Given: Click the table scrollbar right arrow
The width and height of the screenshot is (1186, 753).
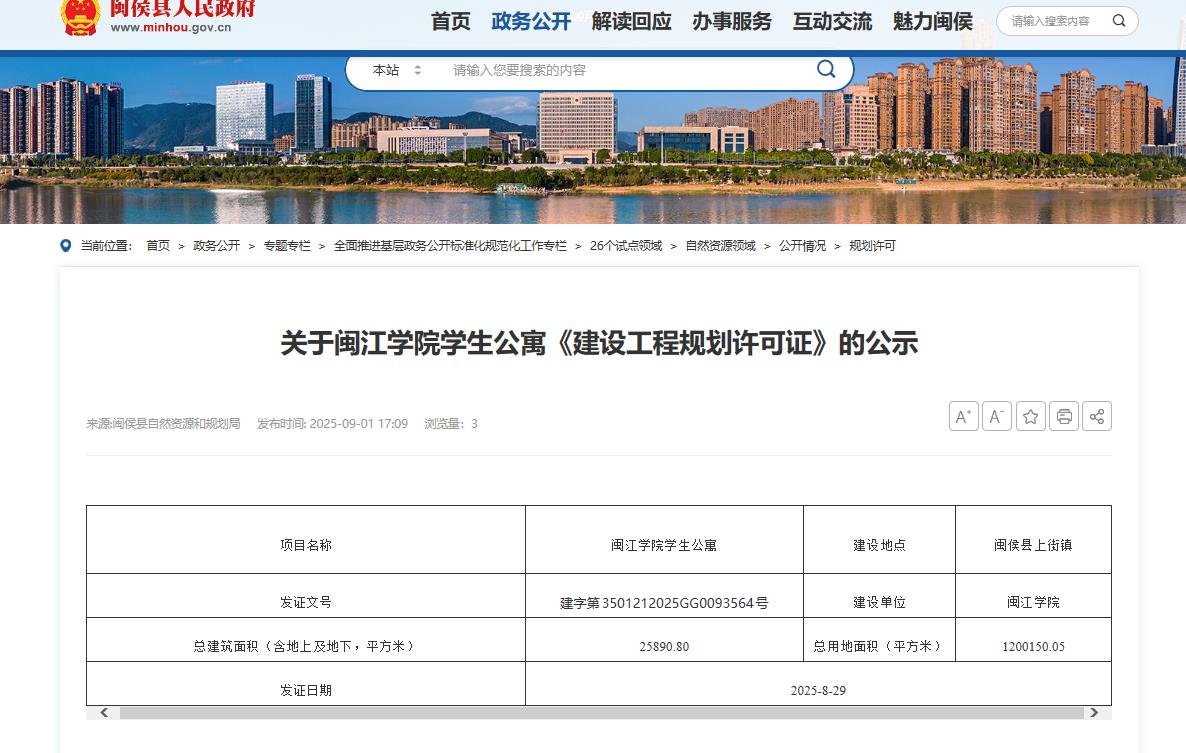Looking at the screenshot, I should click(x=1094, y=713).
